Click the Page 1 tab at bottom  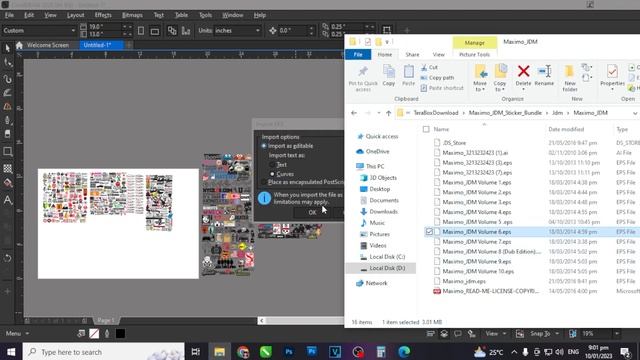106,320
